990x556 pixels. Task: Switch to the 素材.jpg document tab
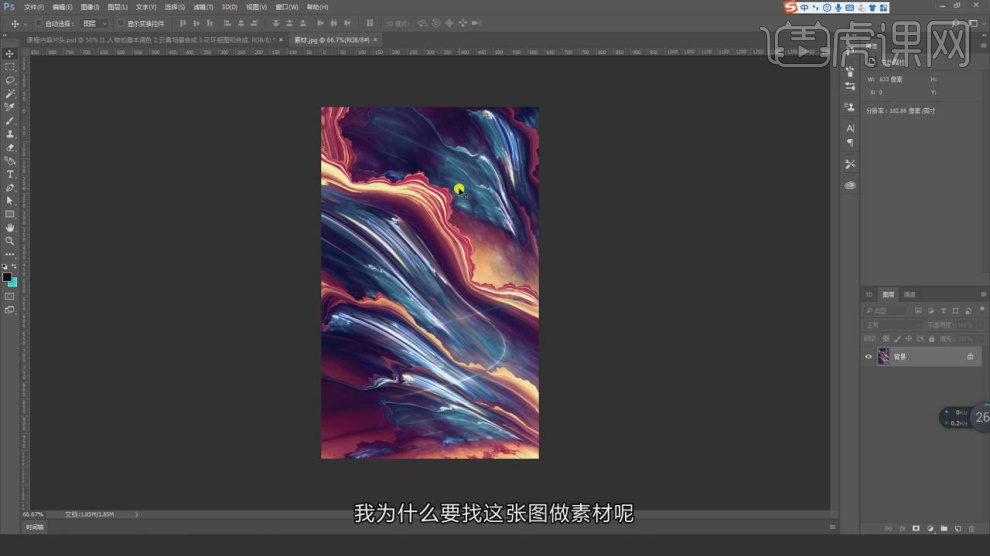pos(332,40)
